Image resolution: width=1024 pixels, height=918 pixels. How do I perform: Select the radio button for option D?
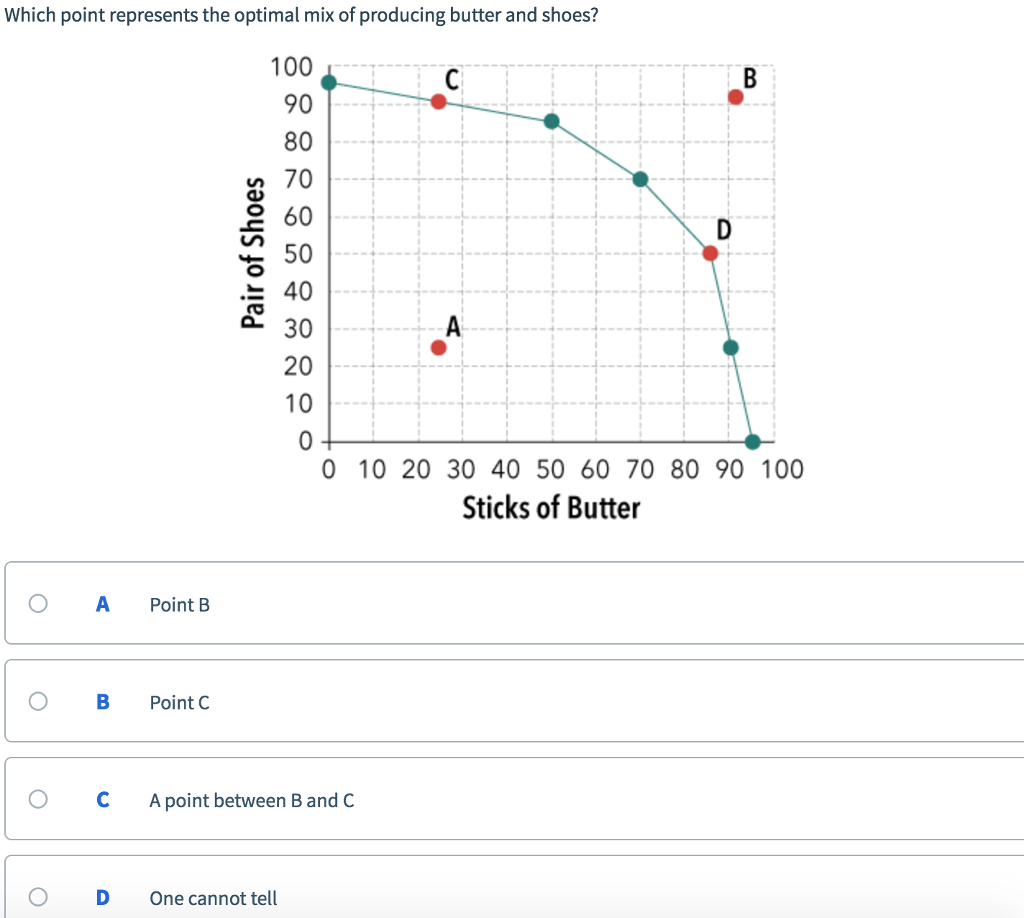pos(38,896)
